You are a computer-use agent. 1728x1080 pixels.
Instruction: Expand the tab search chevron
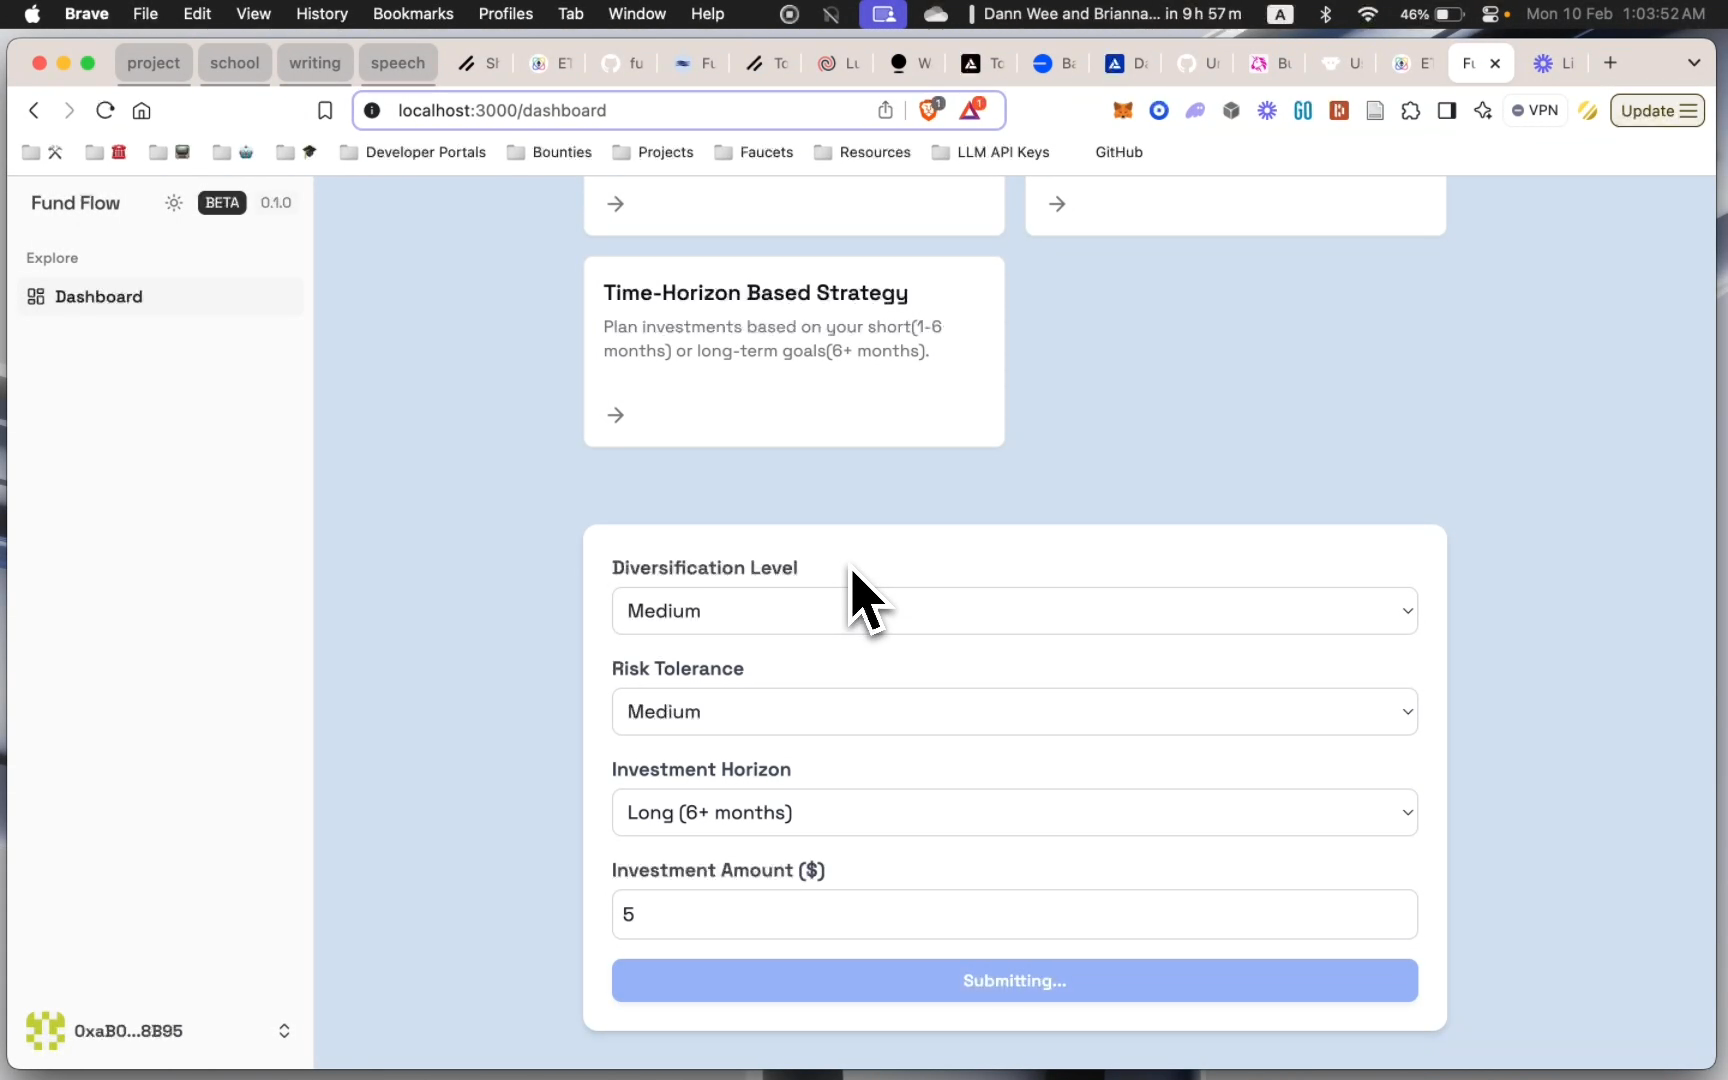1694,63
